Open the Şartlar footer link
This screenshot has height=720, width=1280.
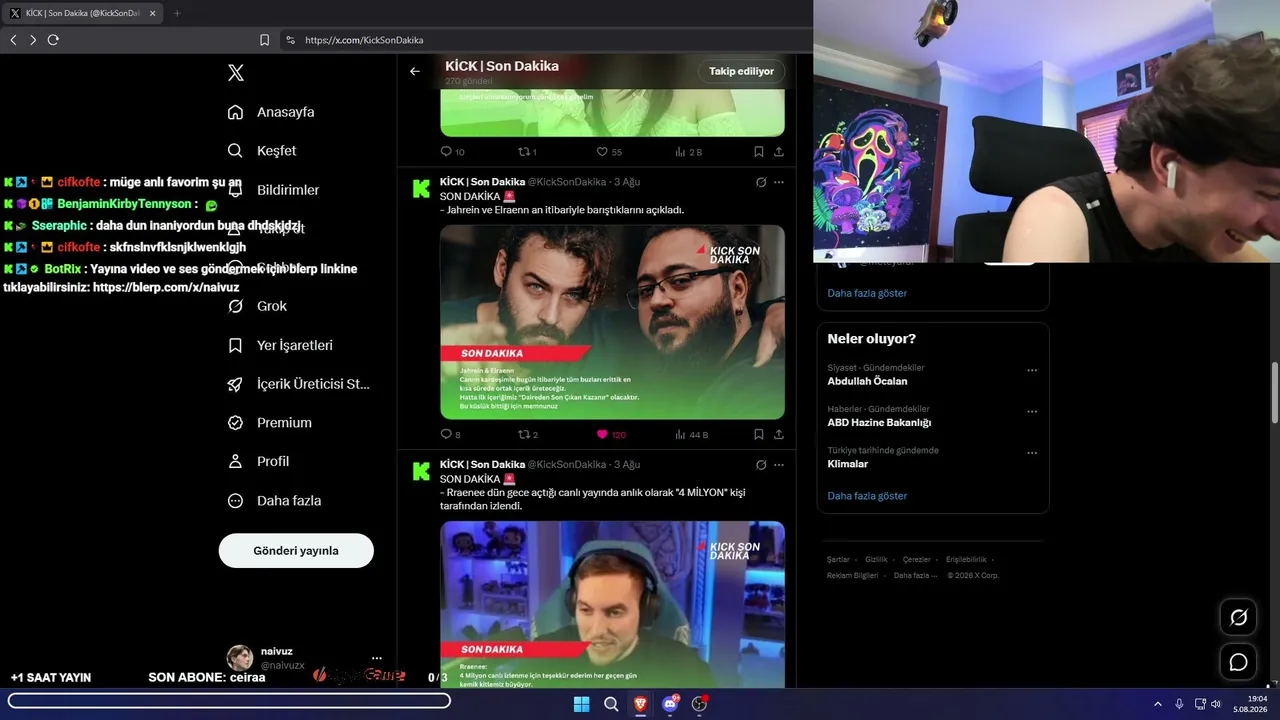click(x=838, y=560)
